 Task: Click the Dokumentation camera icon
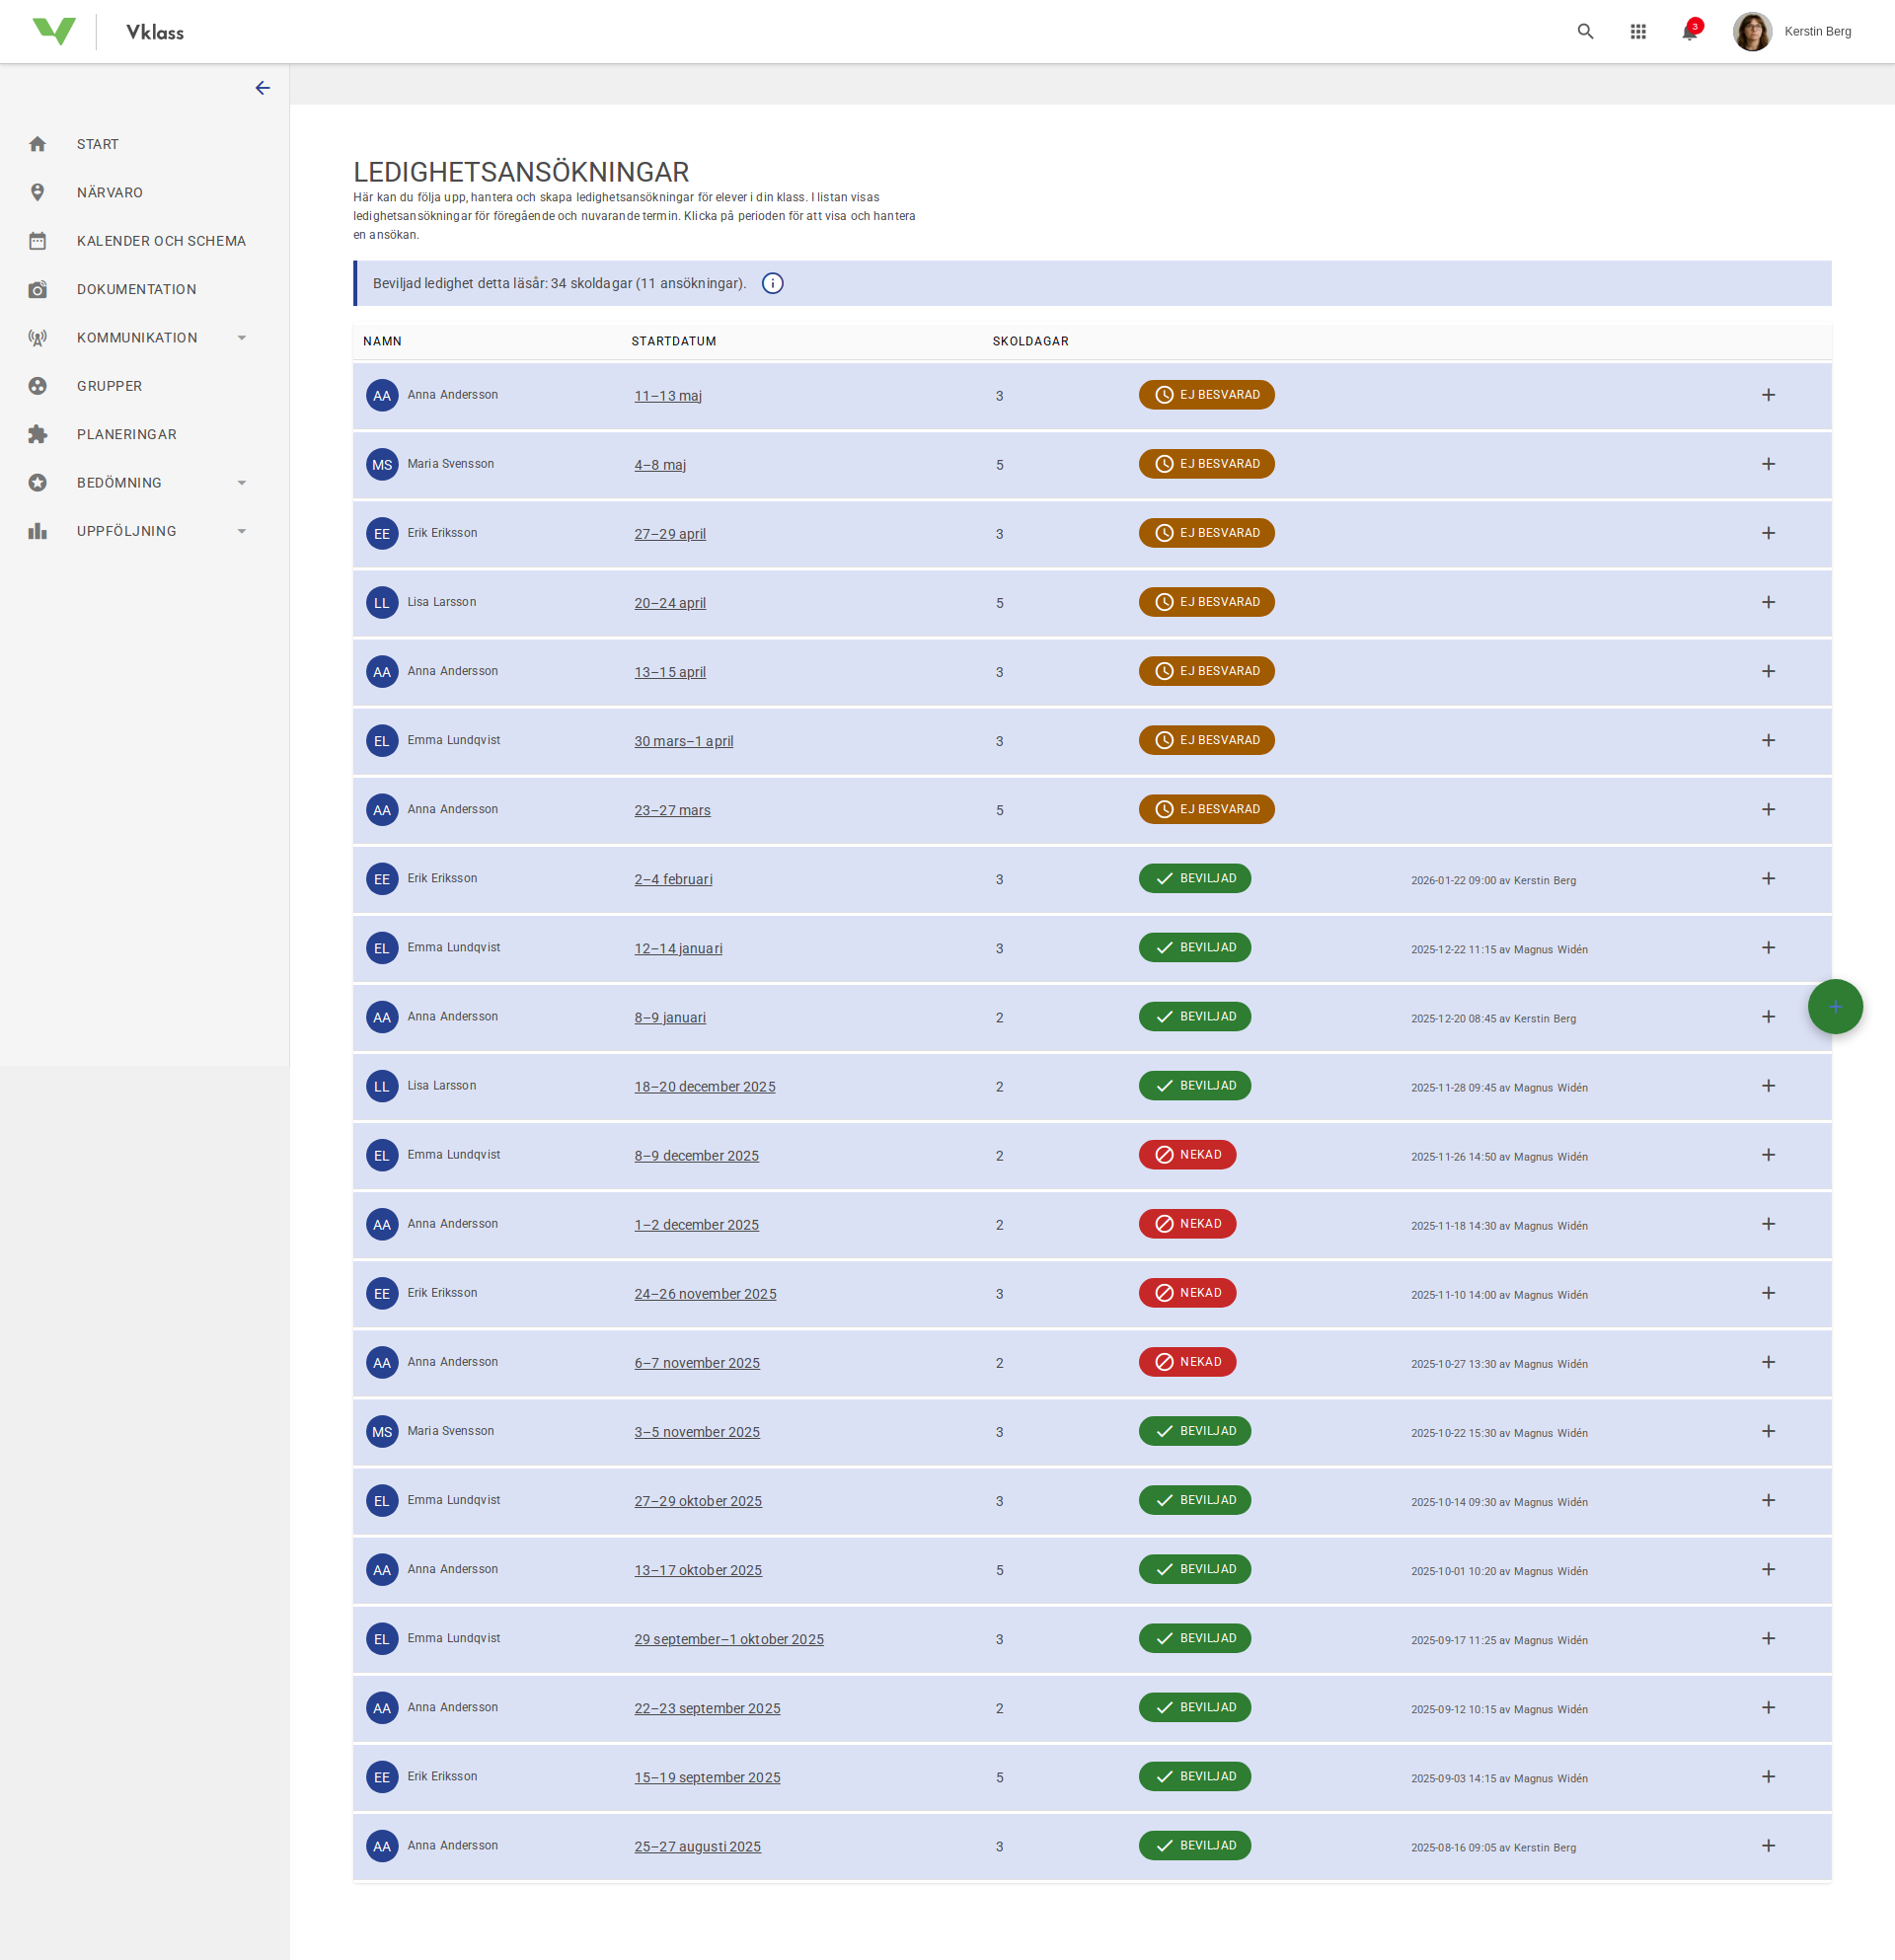pyautogui.click(x=38, y=289)
